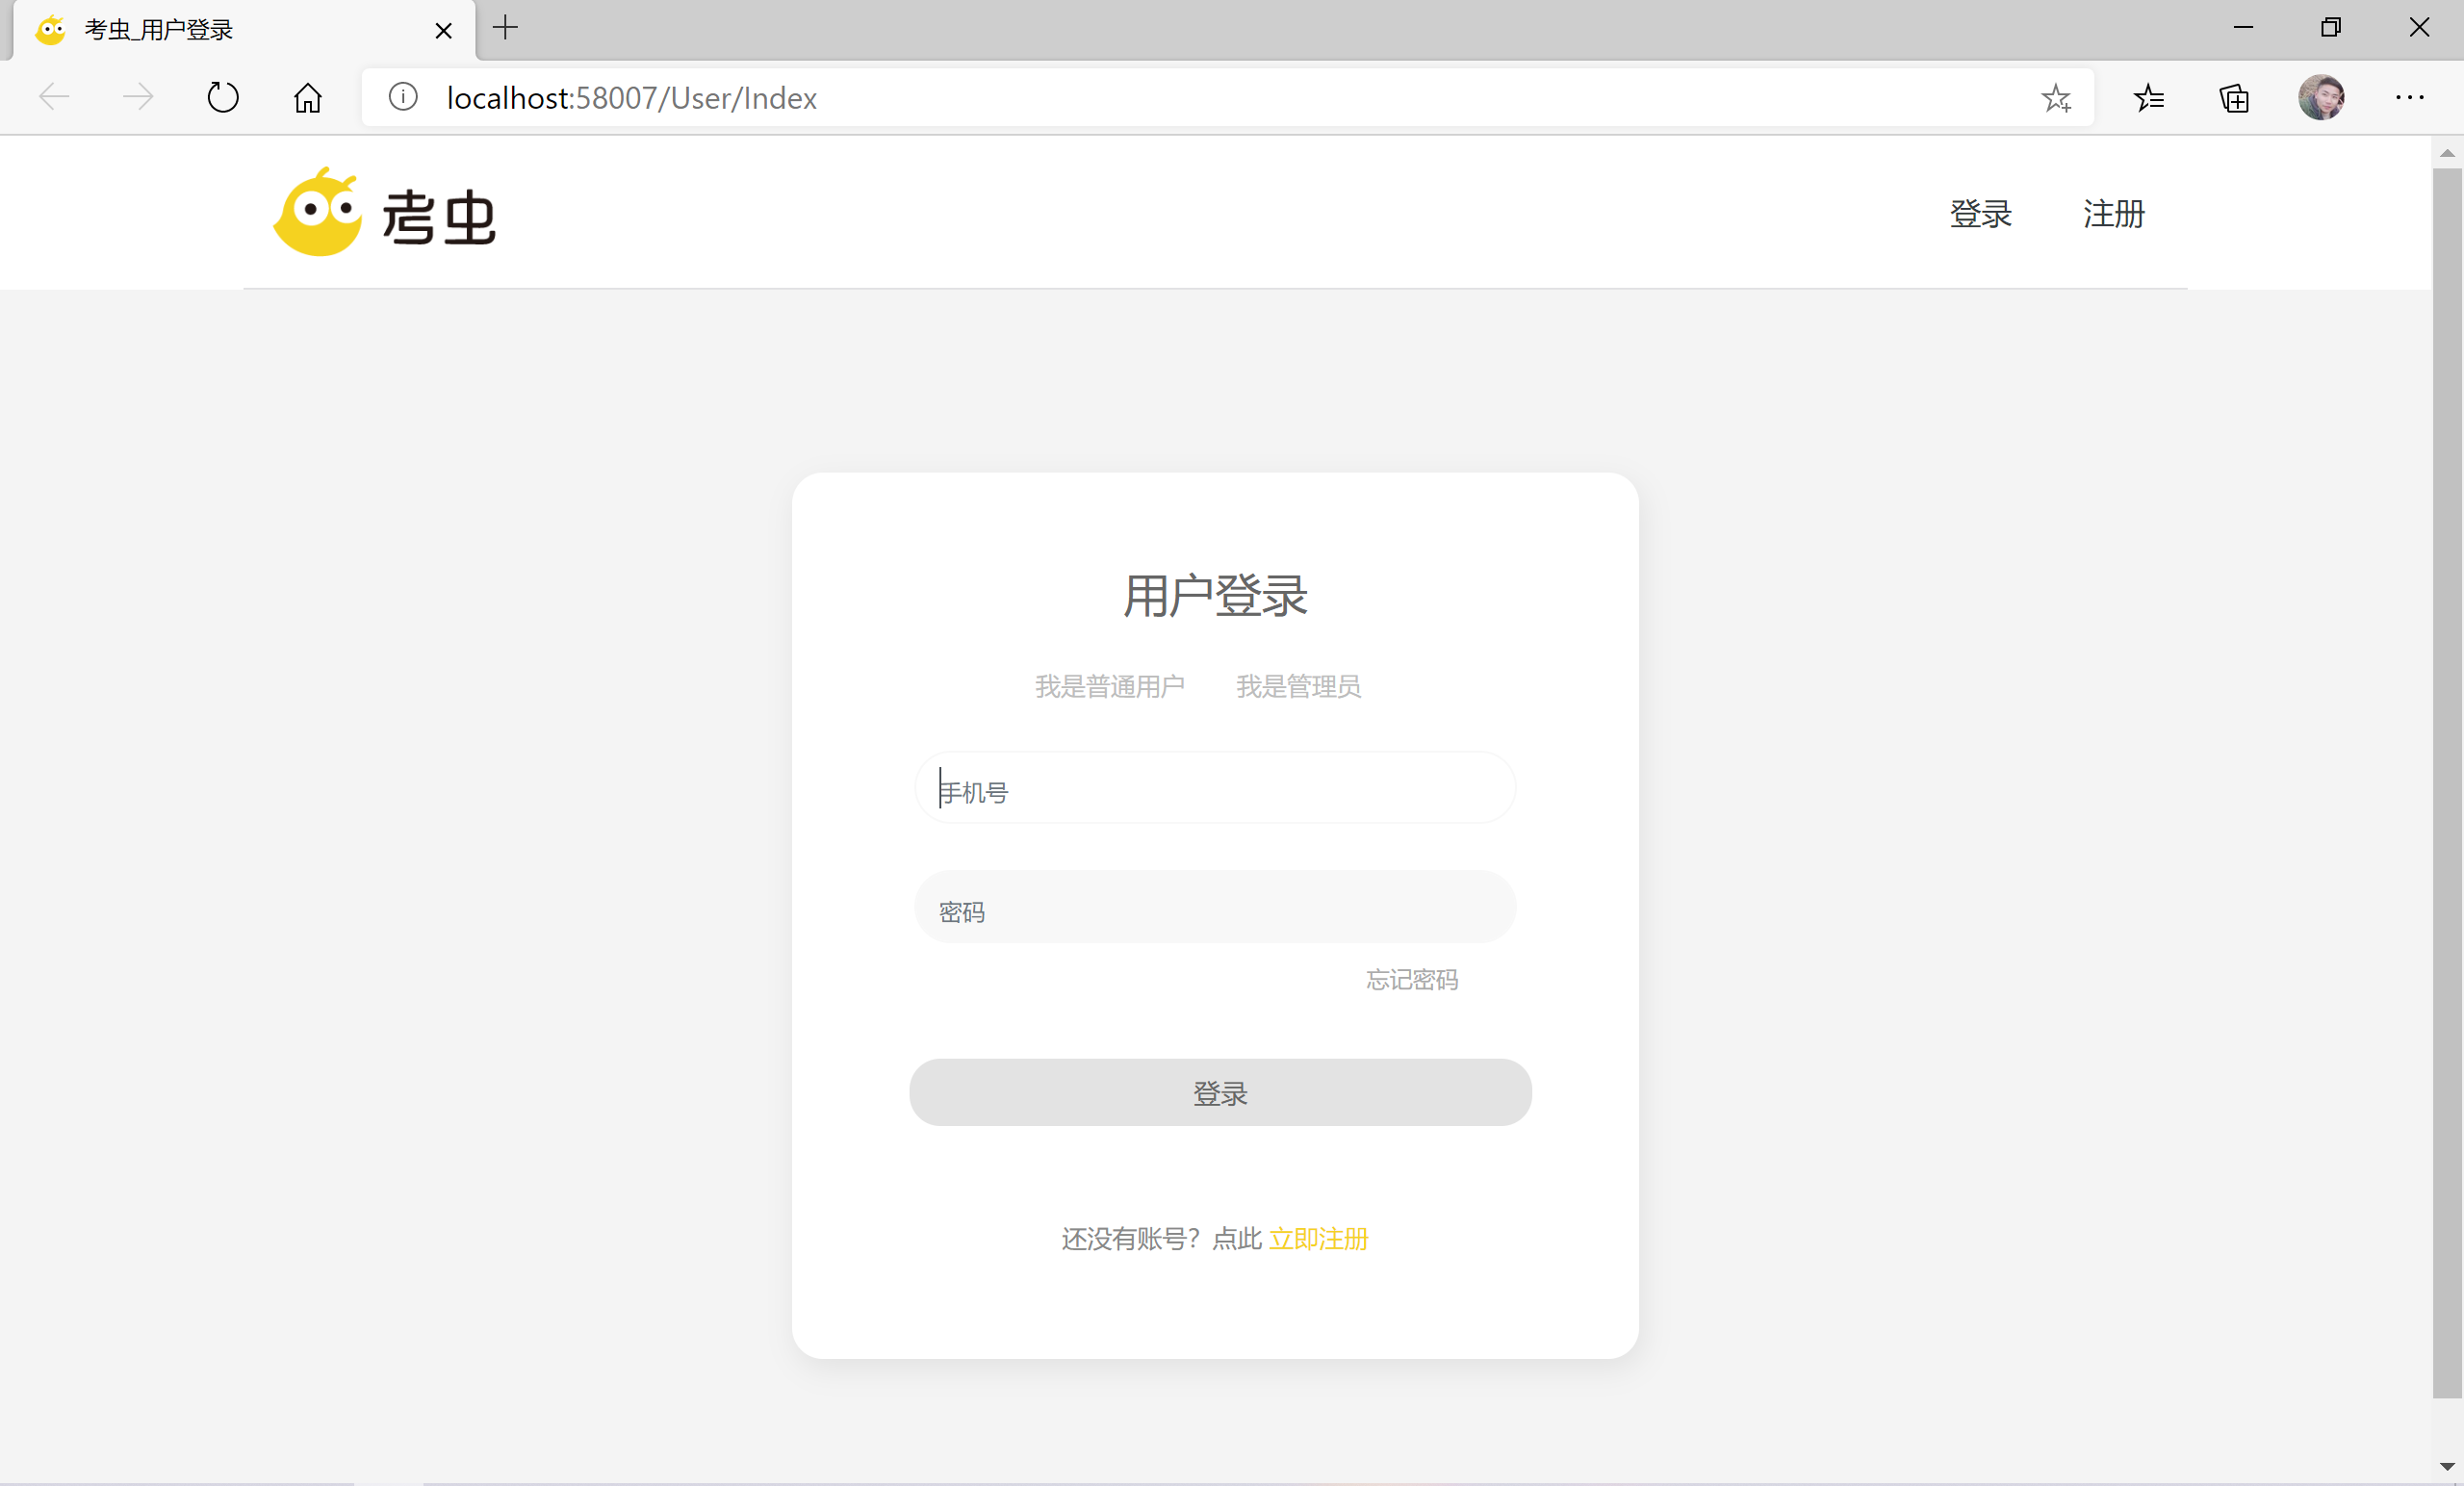2464x1486 pixels.
Task: Add this page to favorites
Action: tap(2055, 98)
